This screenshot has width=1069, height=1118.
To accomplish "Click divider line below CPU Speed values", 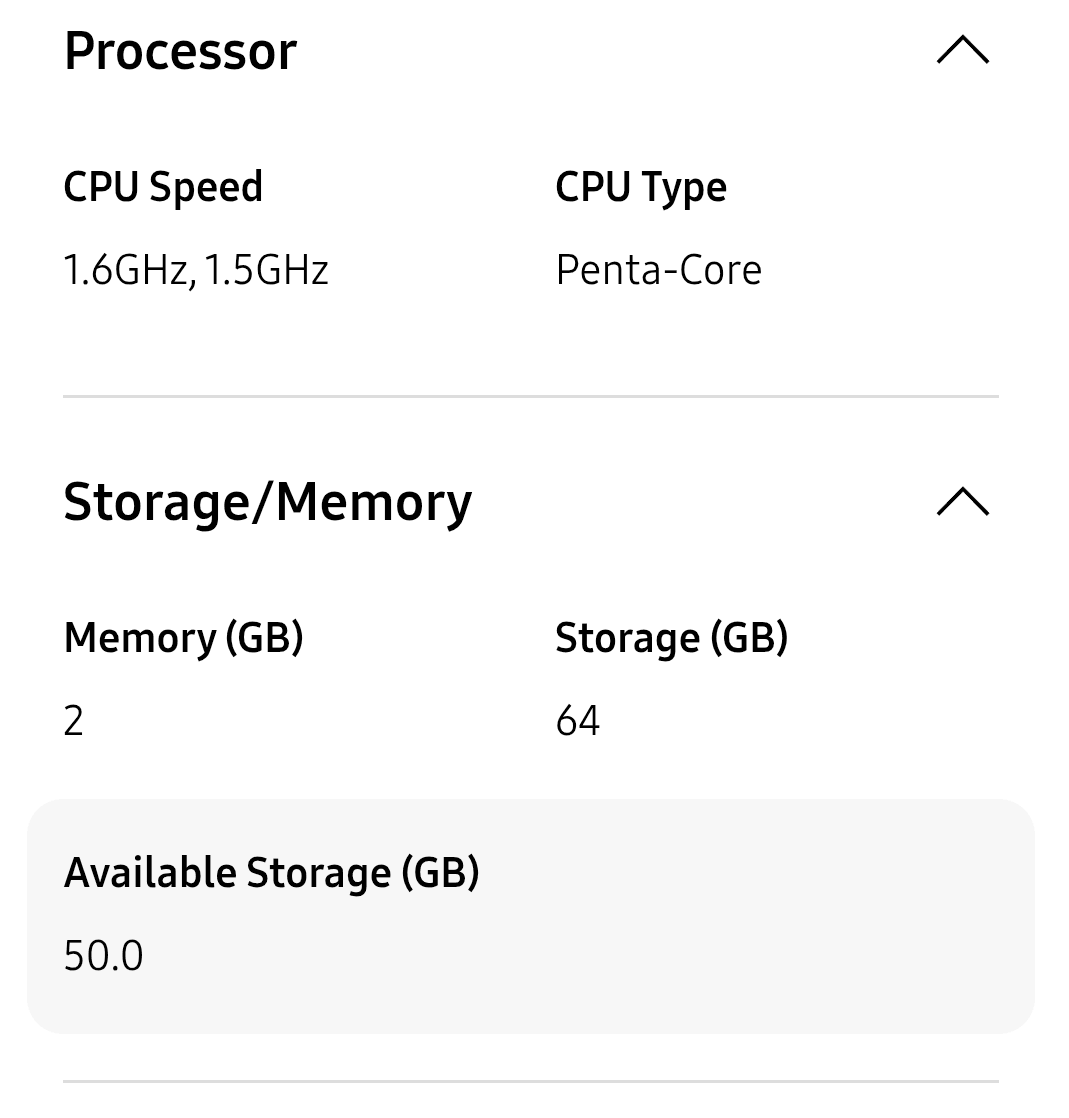I will click(530, 397).
